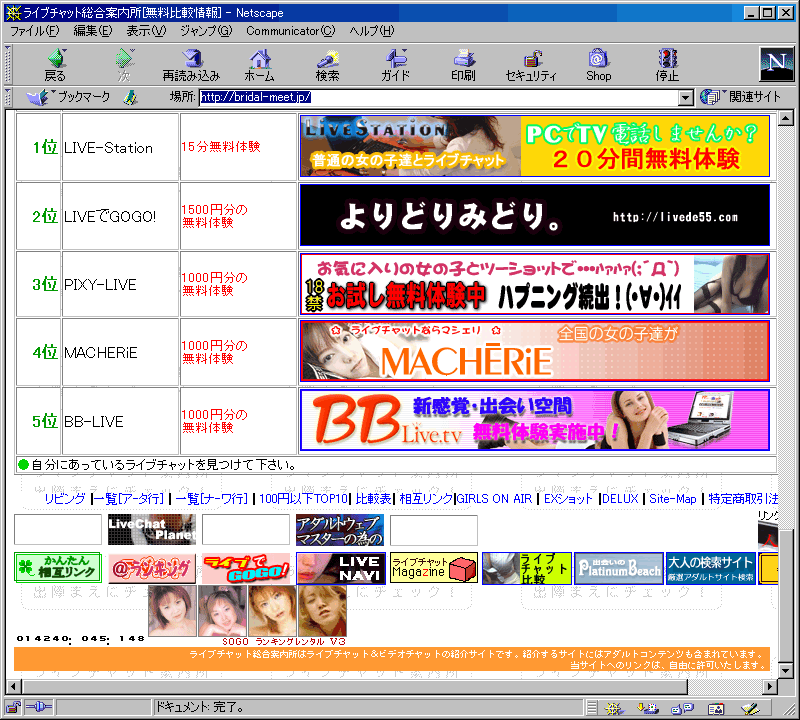Reload the page with 再読み込み
The width and height of the screenshot is (800, 720).
[191, 65]
